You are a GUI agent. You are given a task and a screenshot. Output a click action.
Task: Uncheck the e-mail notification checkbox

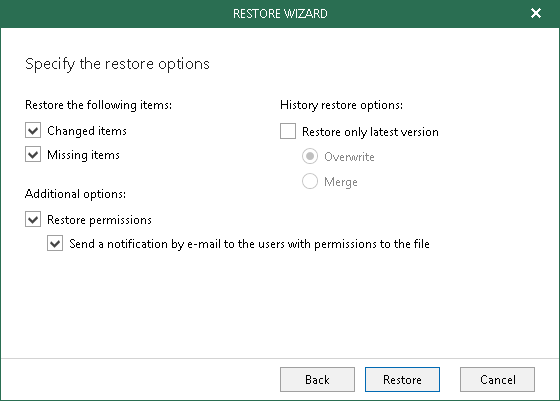pos(55,244)
